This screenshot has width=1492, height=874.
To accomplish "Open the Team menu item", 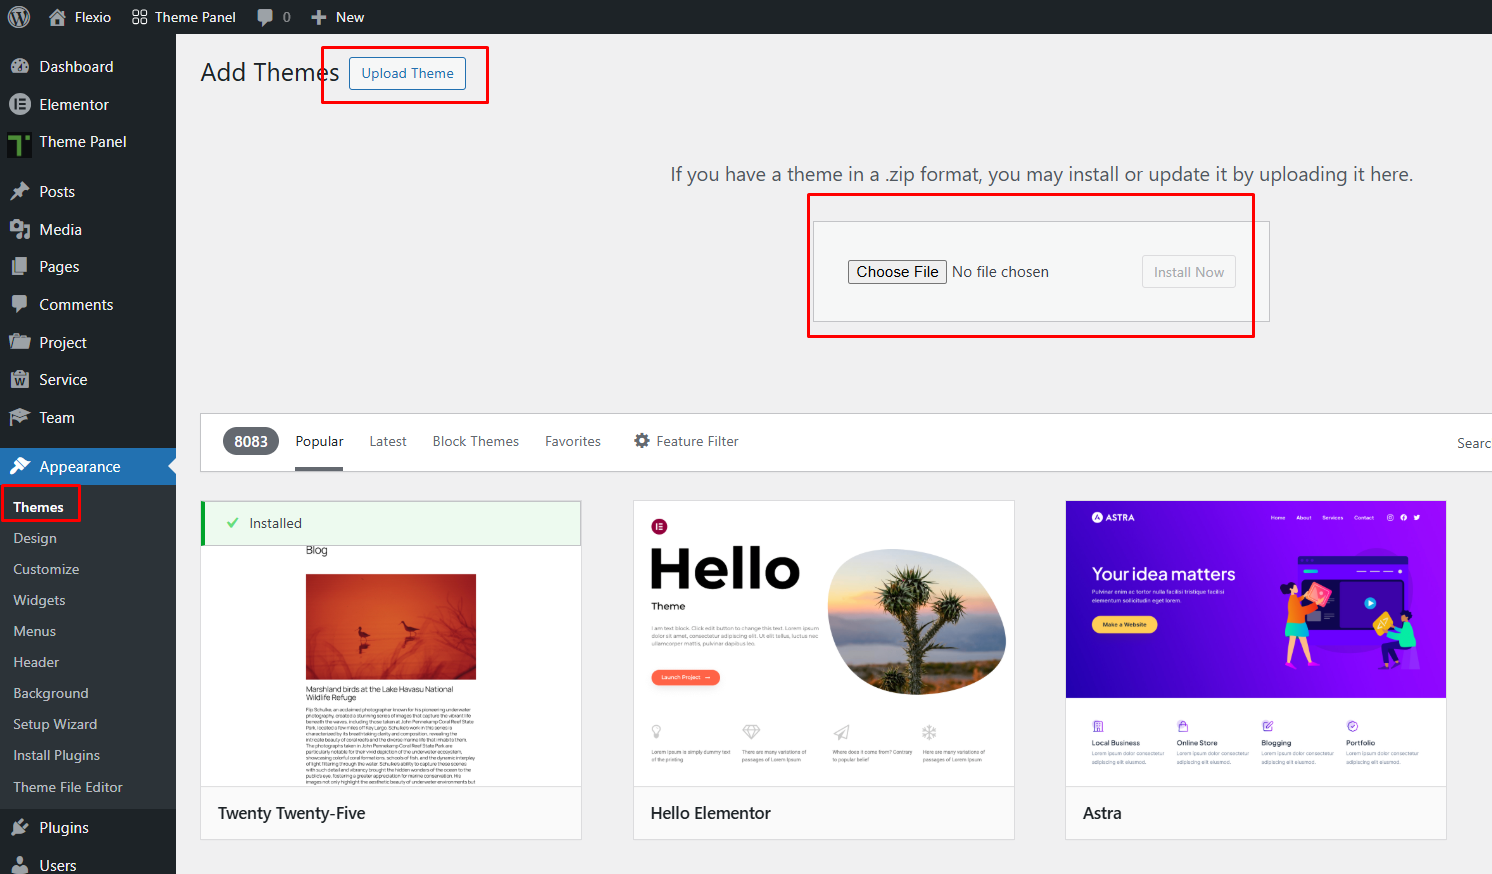I will [57, 418].
